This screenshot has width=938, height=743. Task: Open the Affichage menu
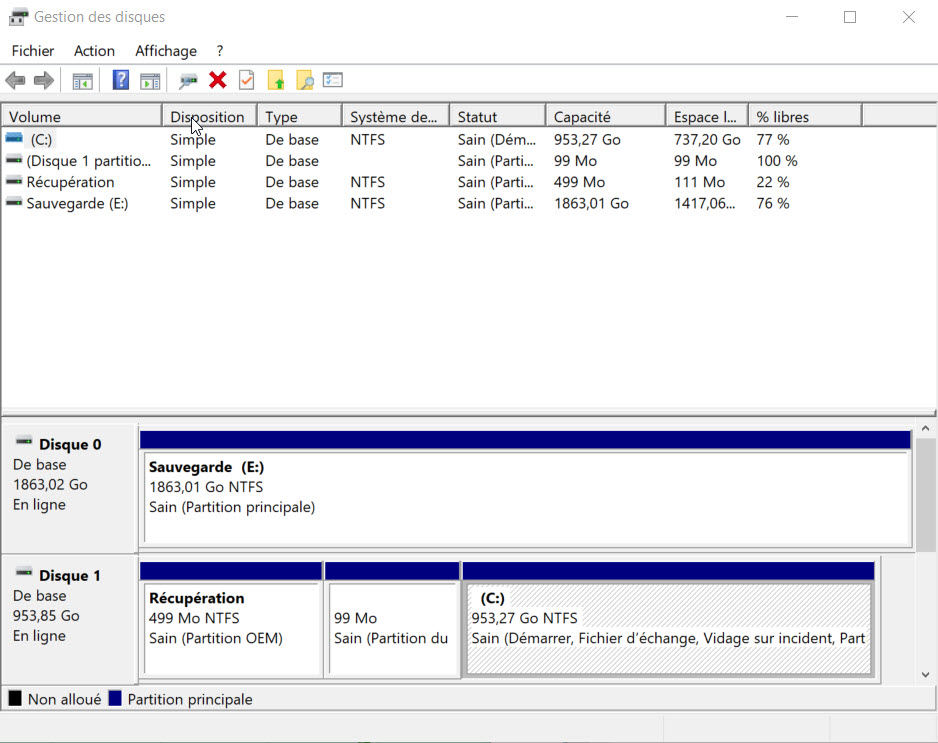[x=166, y=51]
